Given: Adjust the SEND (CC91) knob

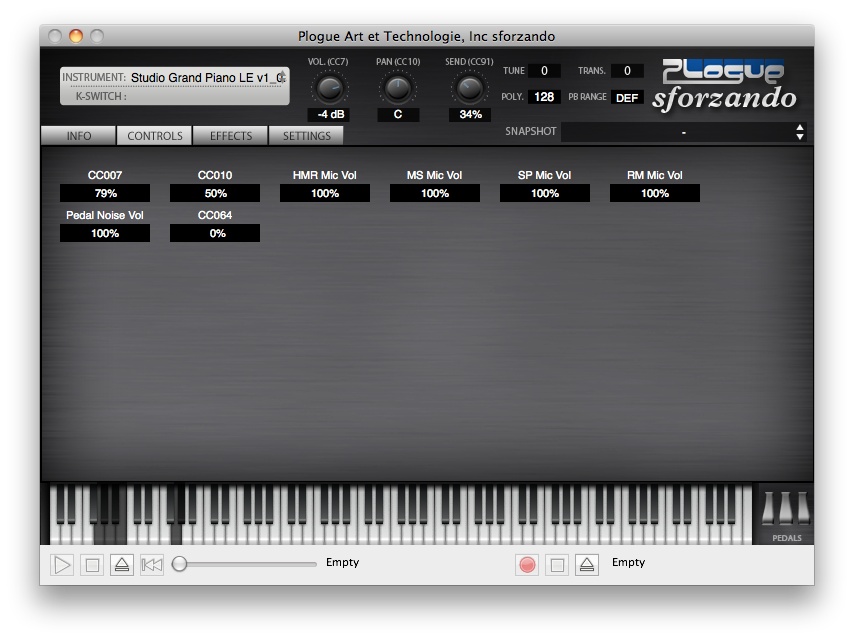Looking at the screenshot, I should click(469, 88).
